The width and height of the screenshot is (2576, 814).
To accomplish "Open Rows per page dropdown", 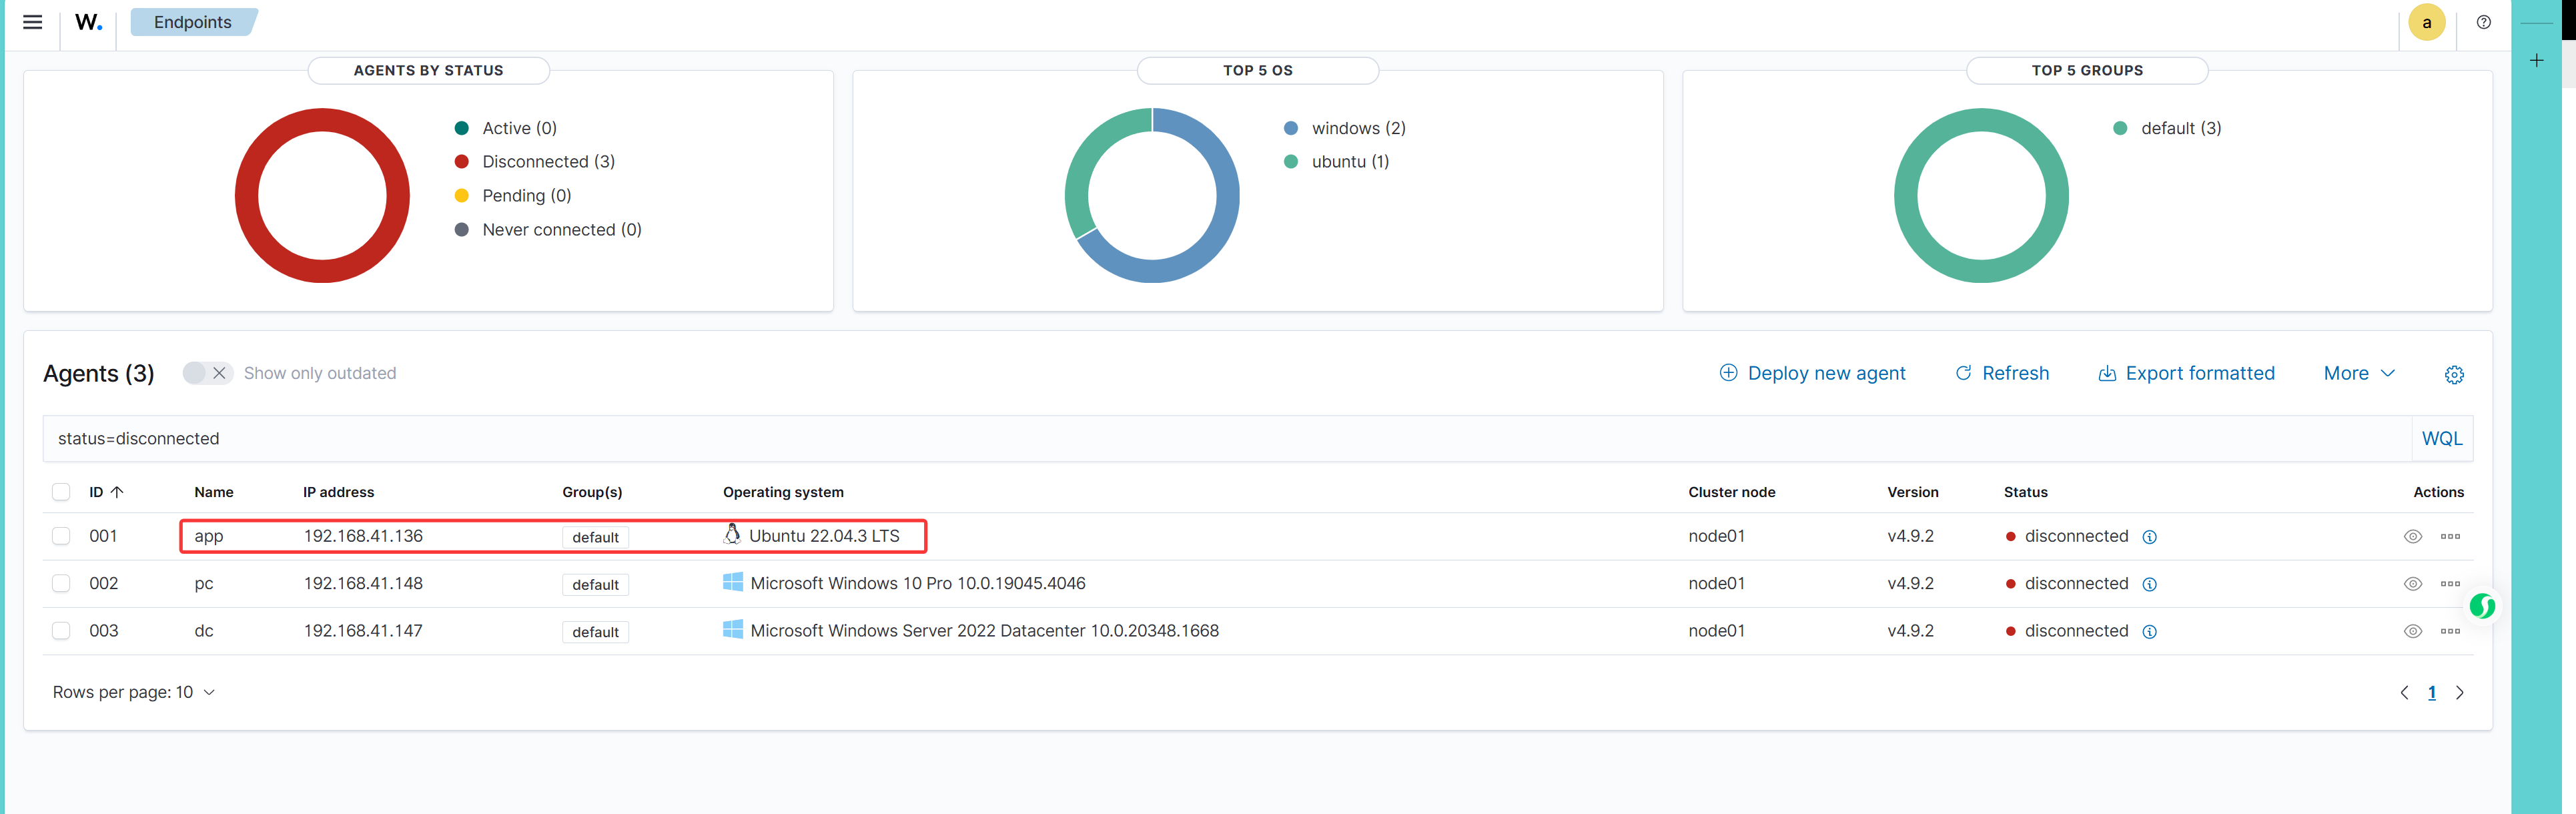I will click(x=133, y=692).
